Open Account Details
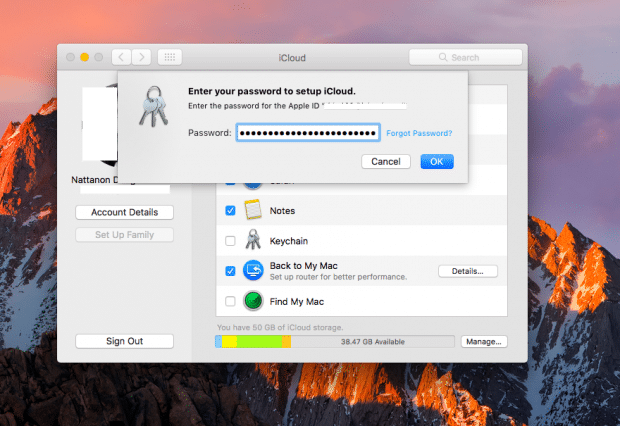The image size is (620, 426). [x=125, y=212]
